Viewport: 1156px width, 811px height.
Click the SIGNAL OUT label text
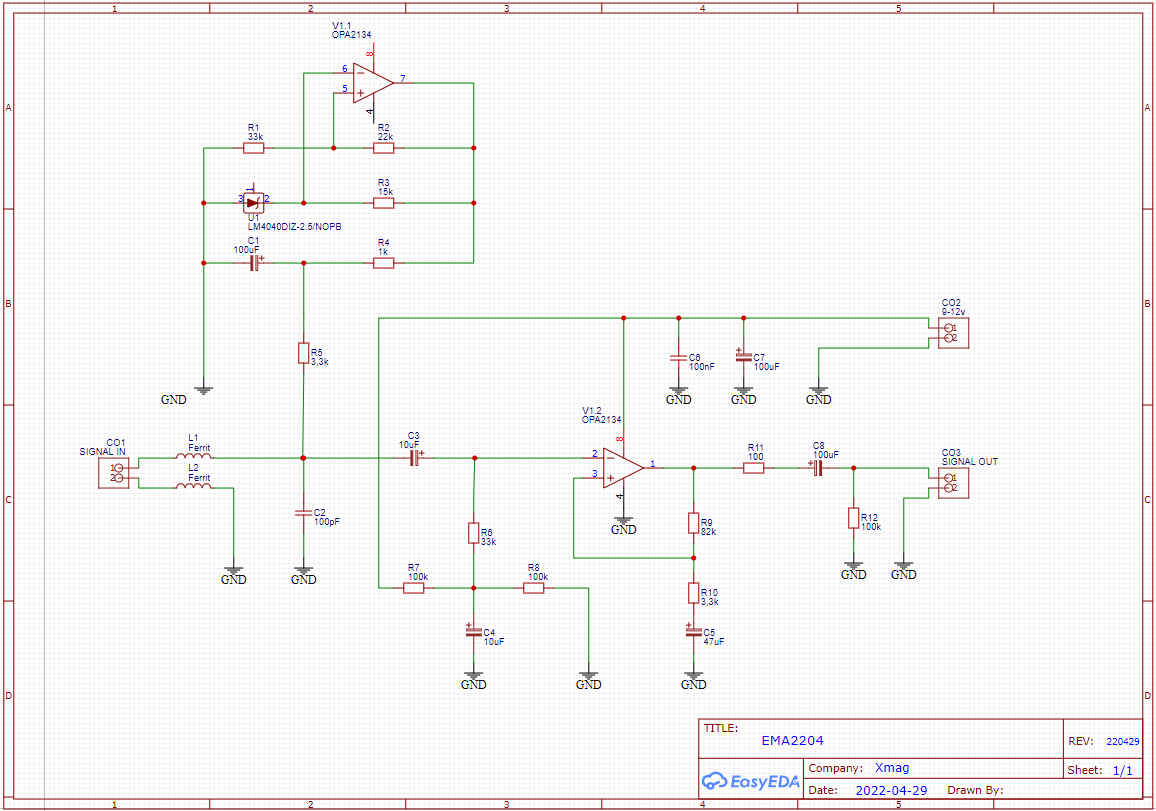969,462
